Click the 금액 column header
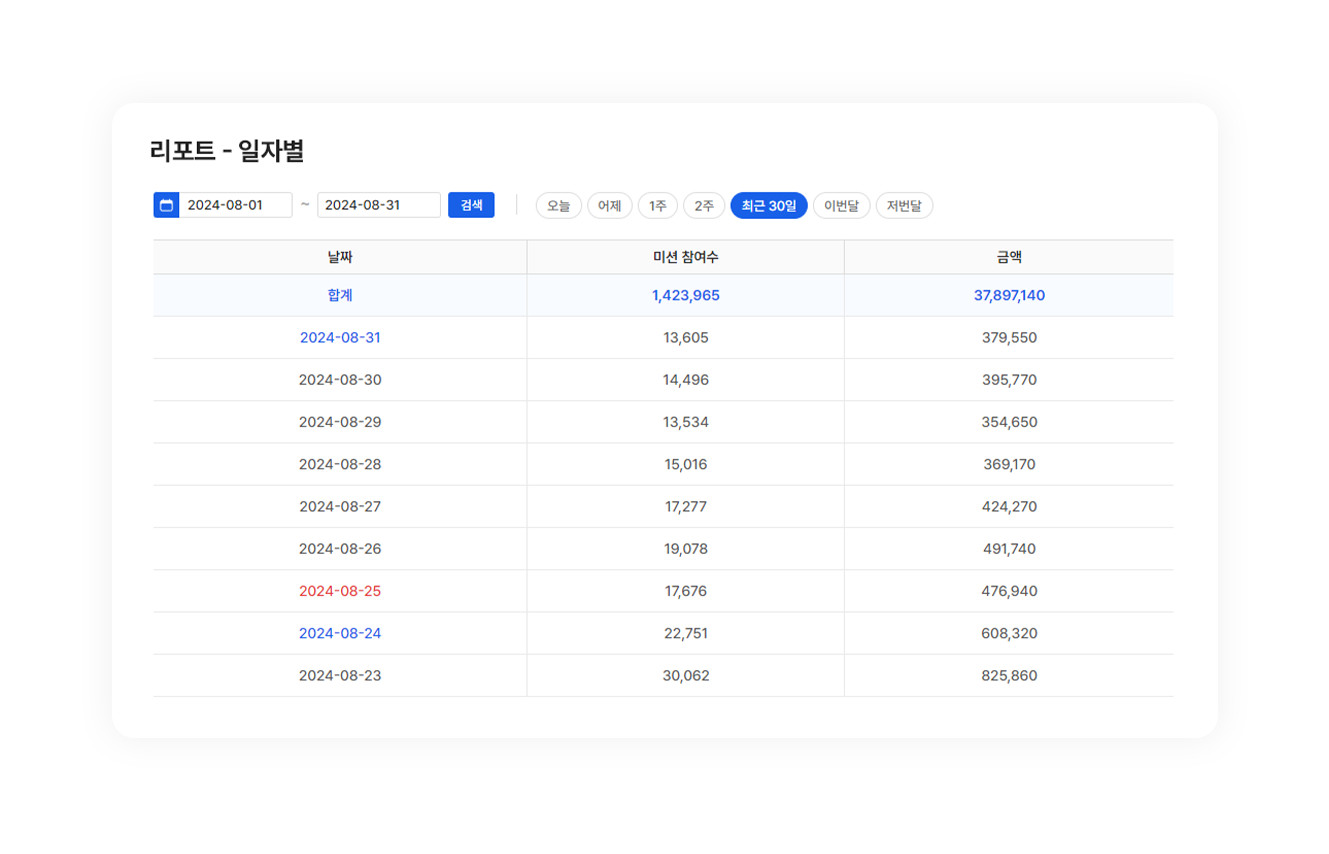This screenshot has width=1329, height=854. tap(1009, 257)
